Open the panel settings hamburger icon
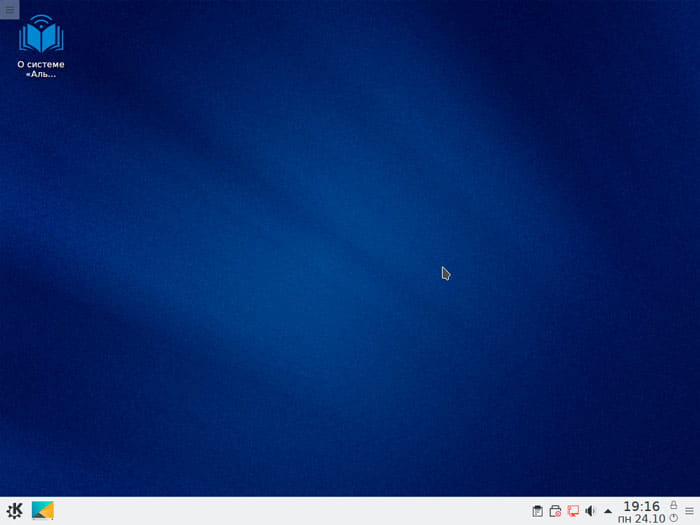 click(x=690, y=511)
